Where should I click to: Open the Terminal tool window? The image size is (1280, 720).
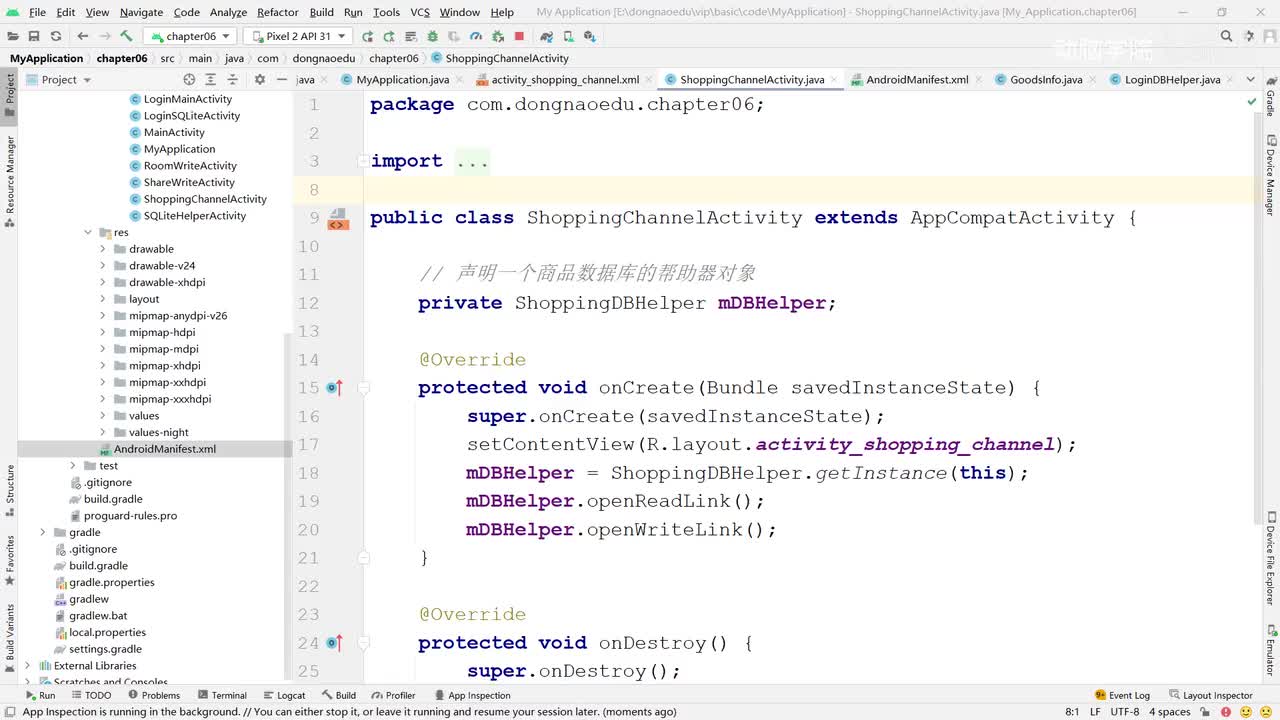tap(221, 696)
